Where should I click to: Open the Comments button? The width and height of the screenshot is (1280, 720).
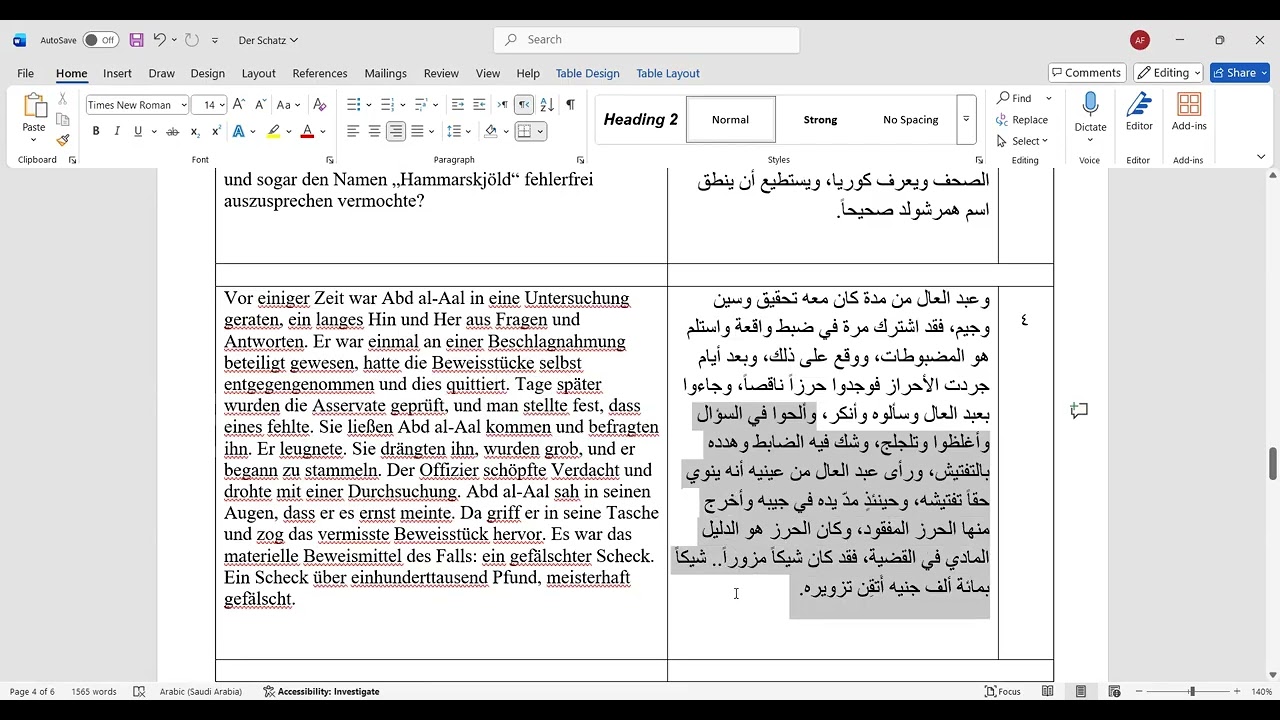[x=1085, y=73]
